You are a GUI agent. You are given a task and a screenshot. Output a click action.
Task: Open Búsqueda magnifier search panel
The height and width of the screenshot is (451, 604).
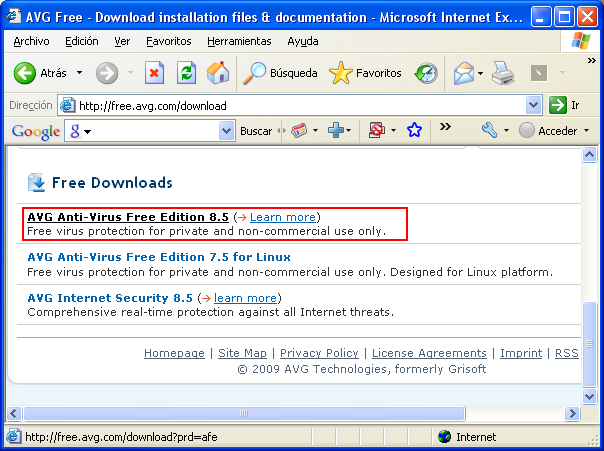tap(281, 73)
